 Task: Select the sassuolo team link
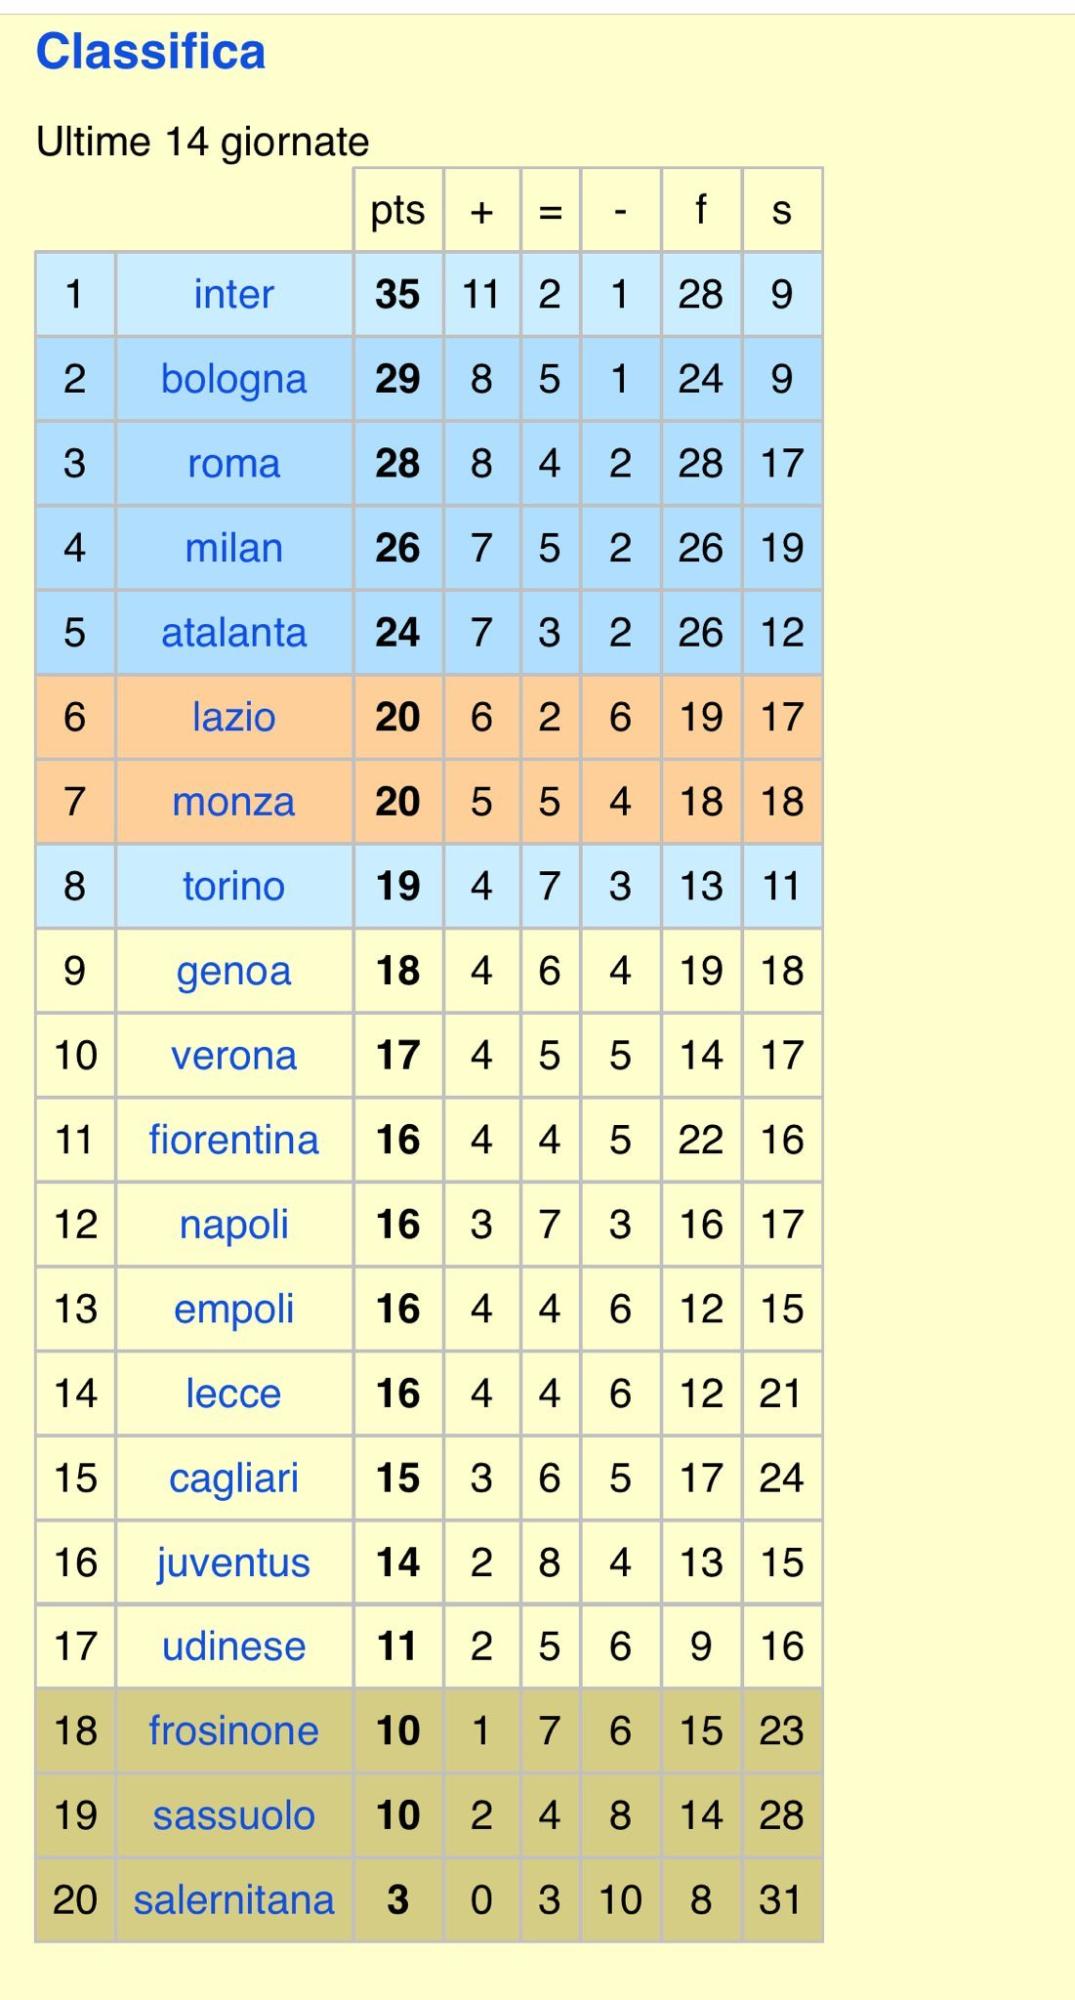point(233,1815)
